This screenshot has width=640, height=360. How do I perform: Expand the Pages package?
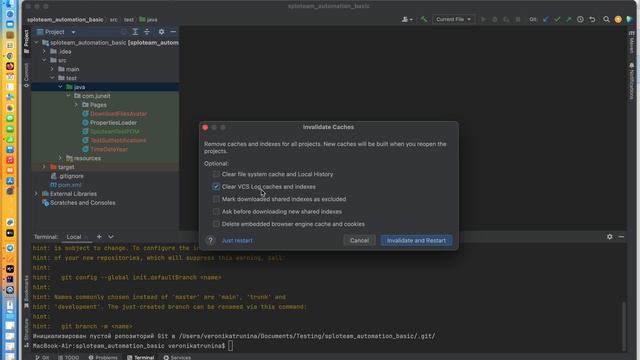pyautogui.click(x=76, y=105)
